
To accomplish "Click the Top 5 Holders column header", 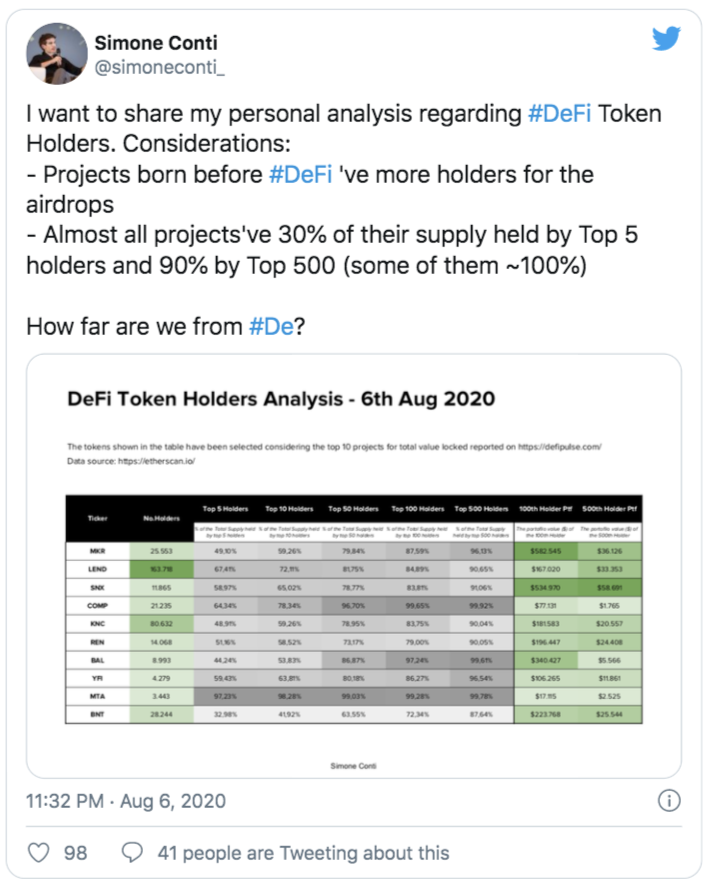I will pyautogui.click(x=225, y=509).
